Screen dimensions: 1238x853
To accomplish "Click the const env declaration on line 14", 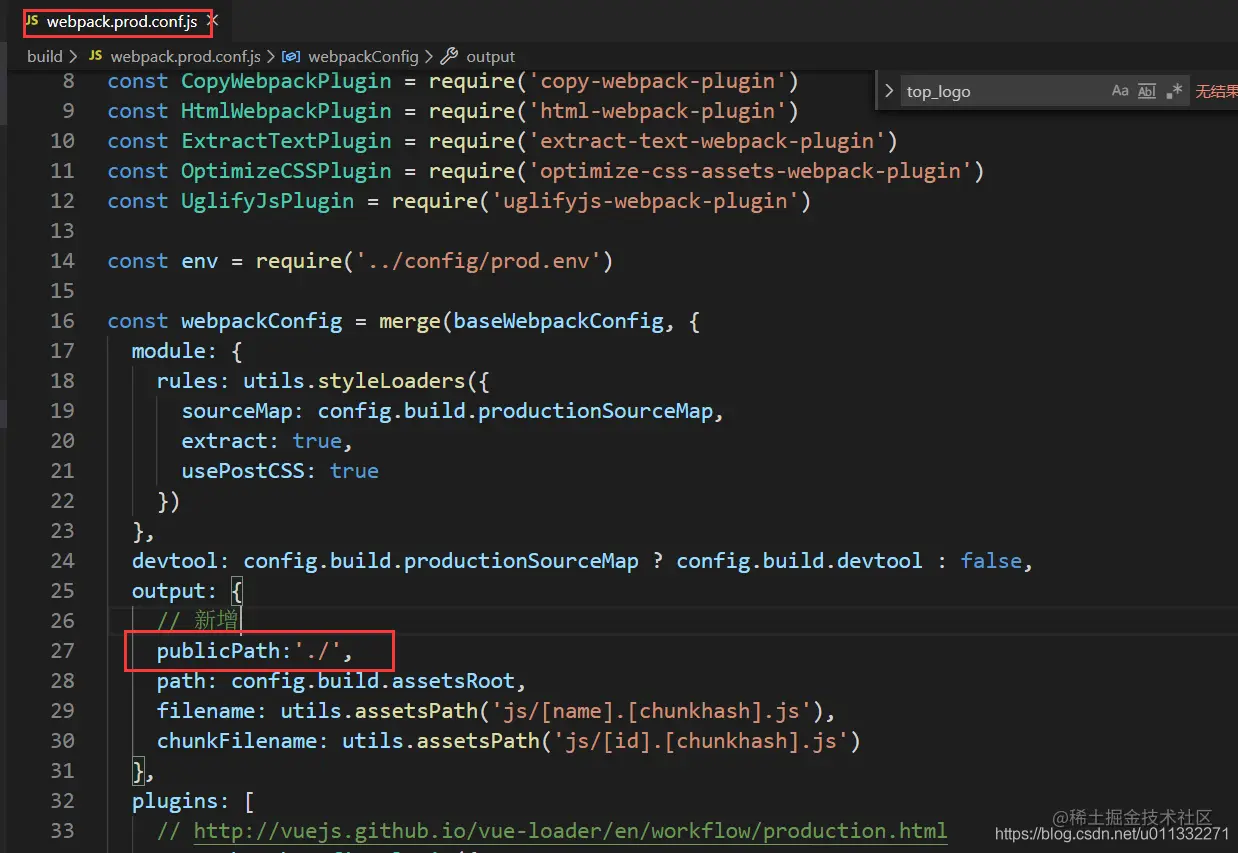I will point(360,261).
